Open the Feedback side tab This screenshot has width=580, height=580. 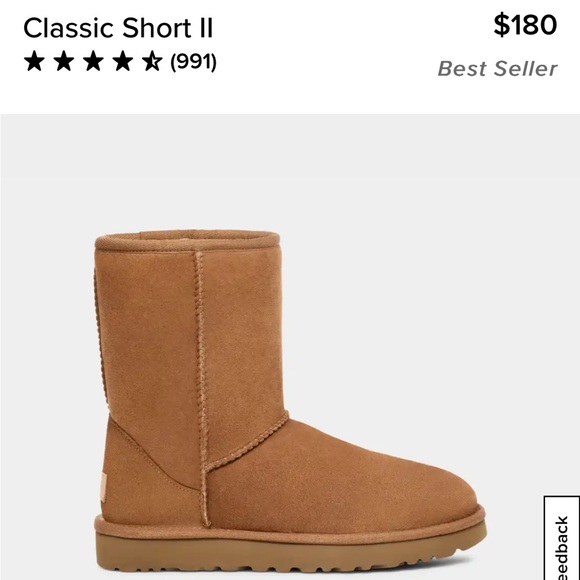(562, 538)
